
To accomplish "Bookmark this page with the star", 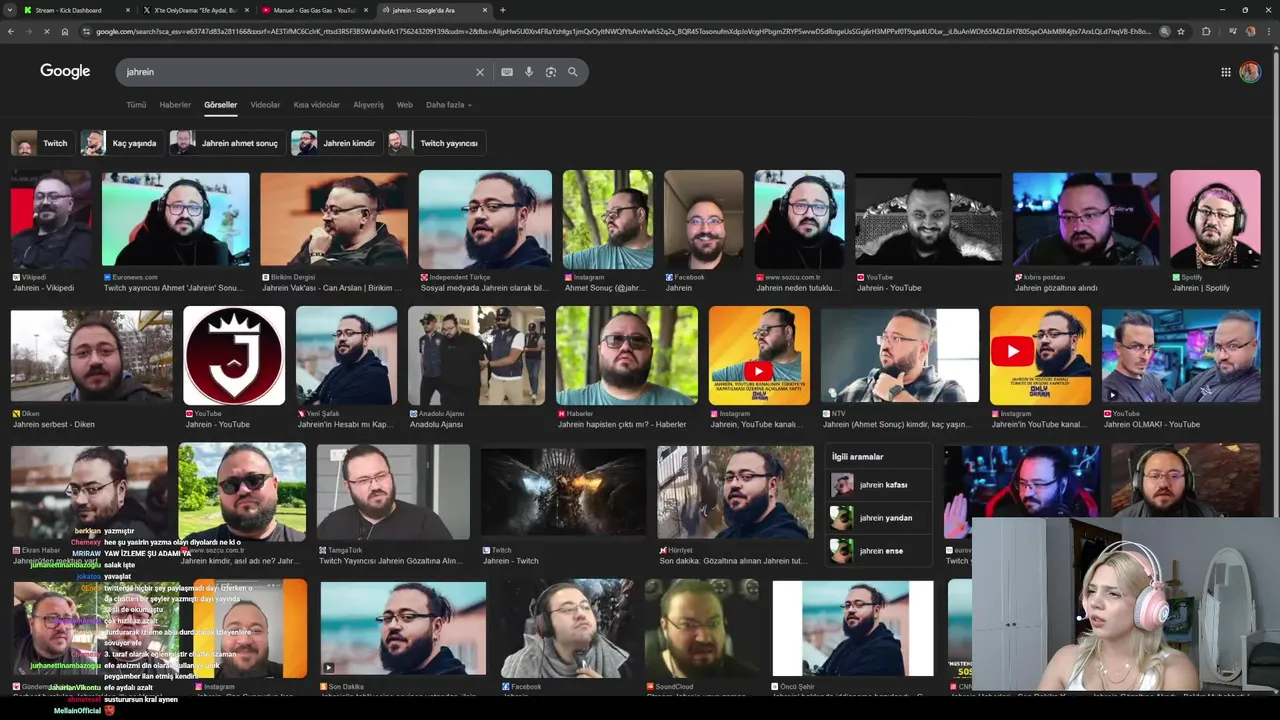I will click(1181, 31).
